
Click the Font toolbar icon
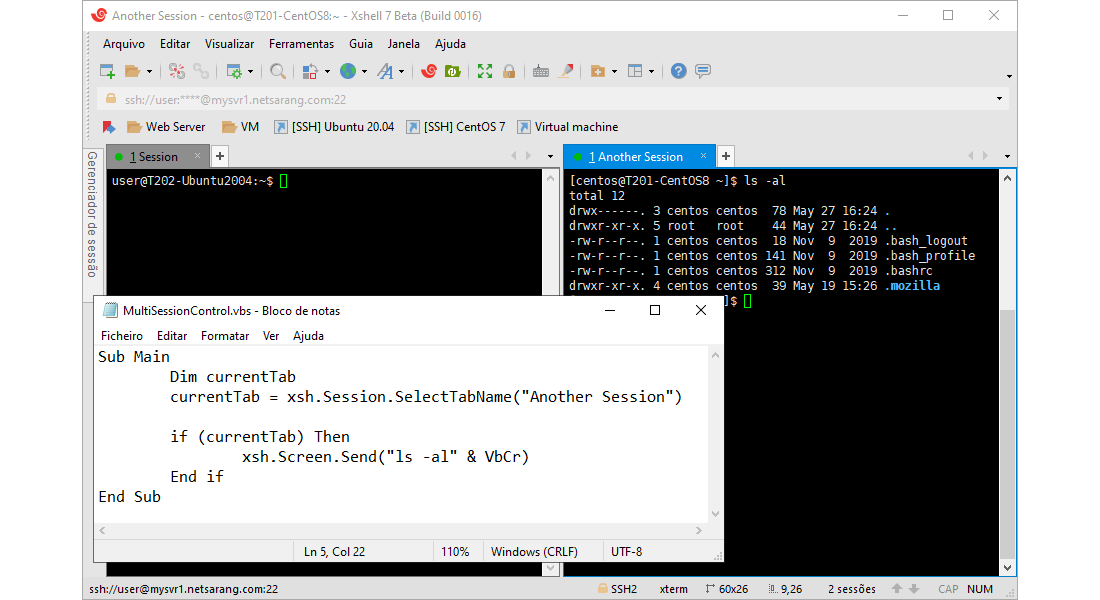(x=385, y=71)
